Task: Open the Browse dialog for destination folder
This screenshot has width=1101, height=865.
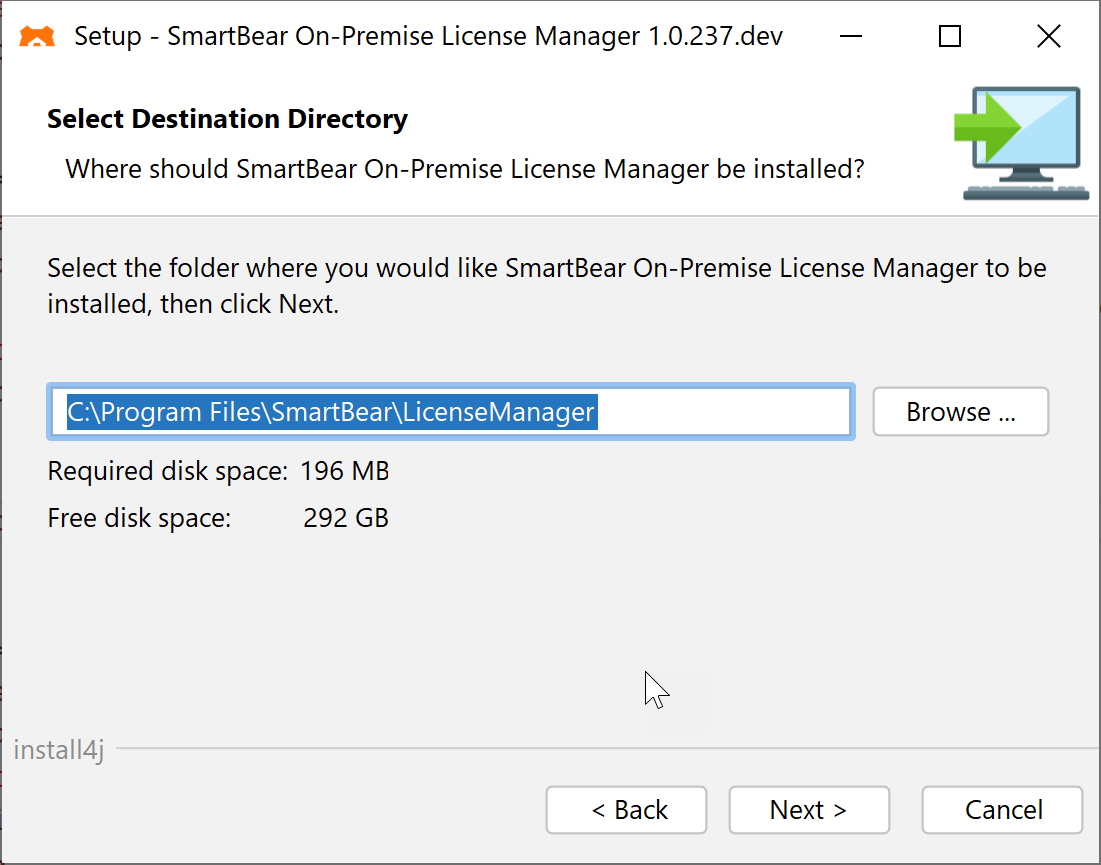Action: point(959,411)
